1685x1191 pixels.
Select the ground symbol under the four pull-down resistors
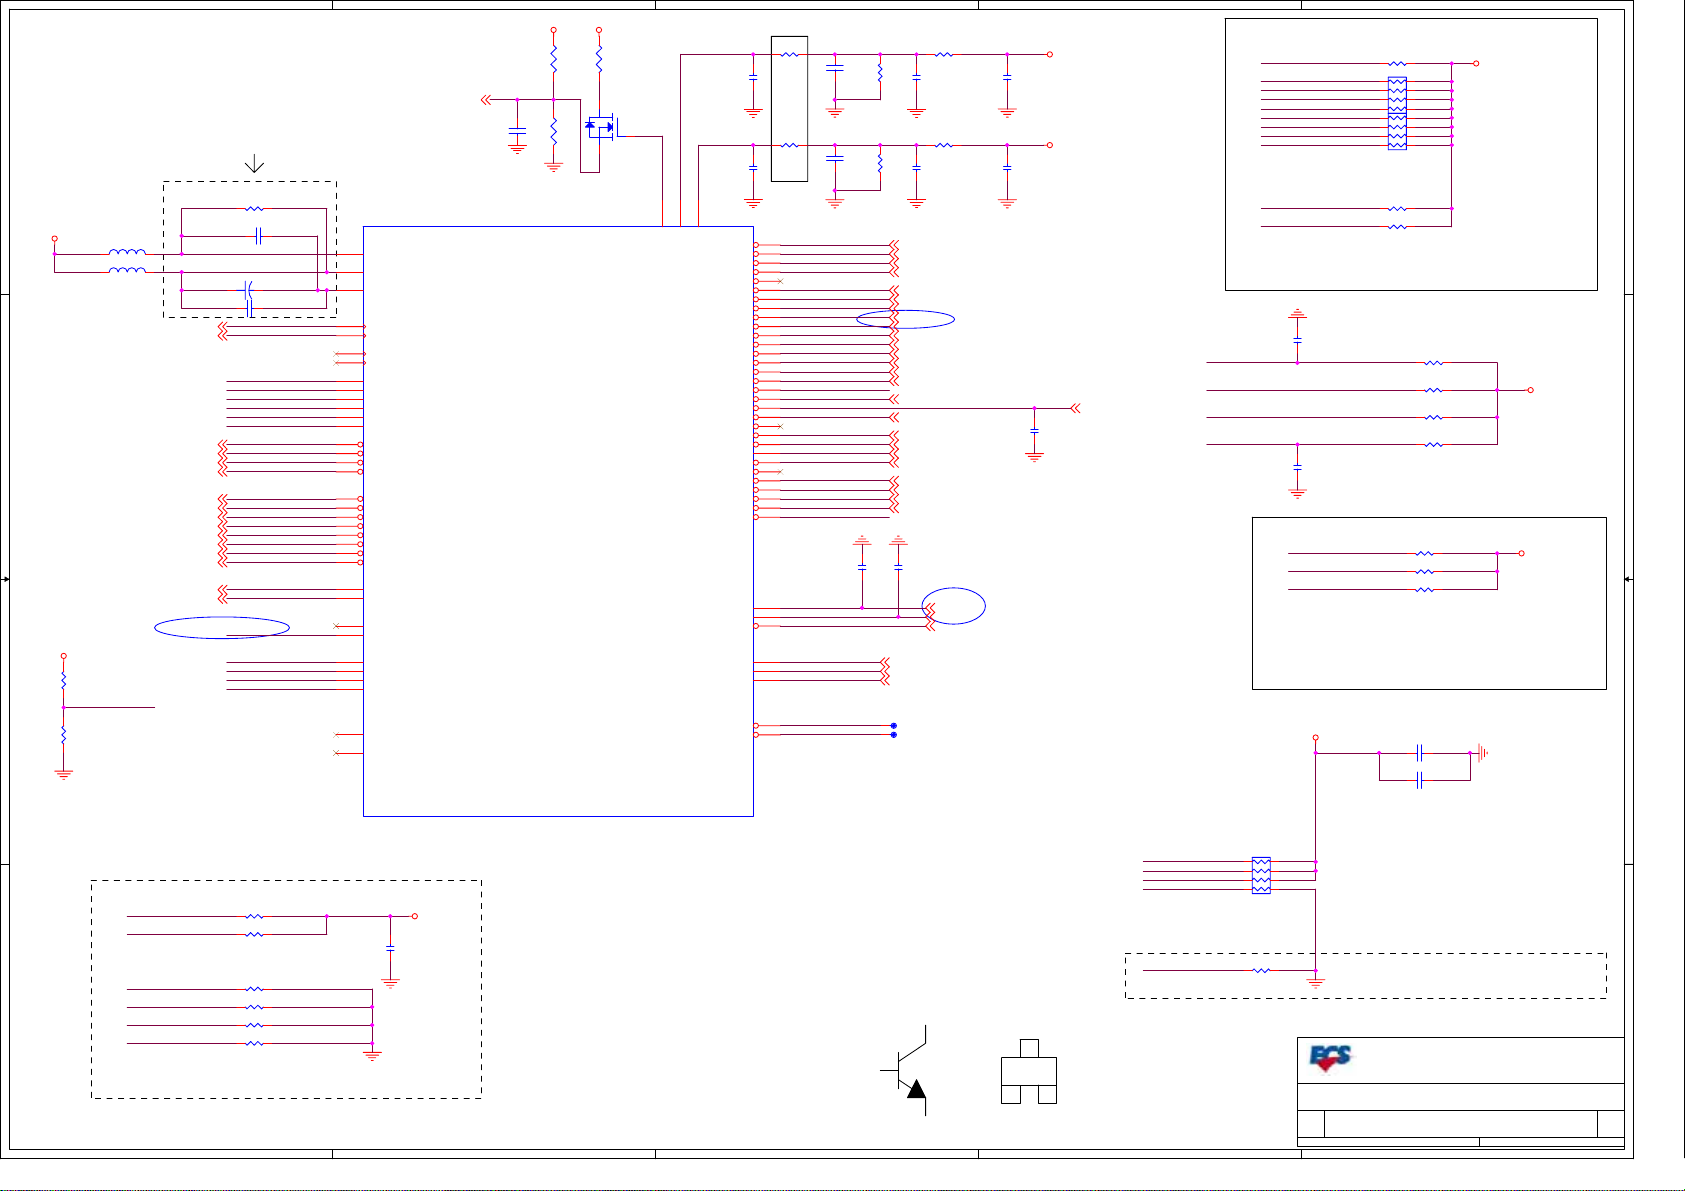(372, 1055)
